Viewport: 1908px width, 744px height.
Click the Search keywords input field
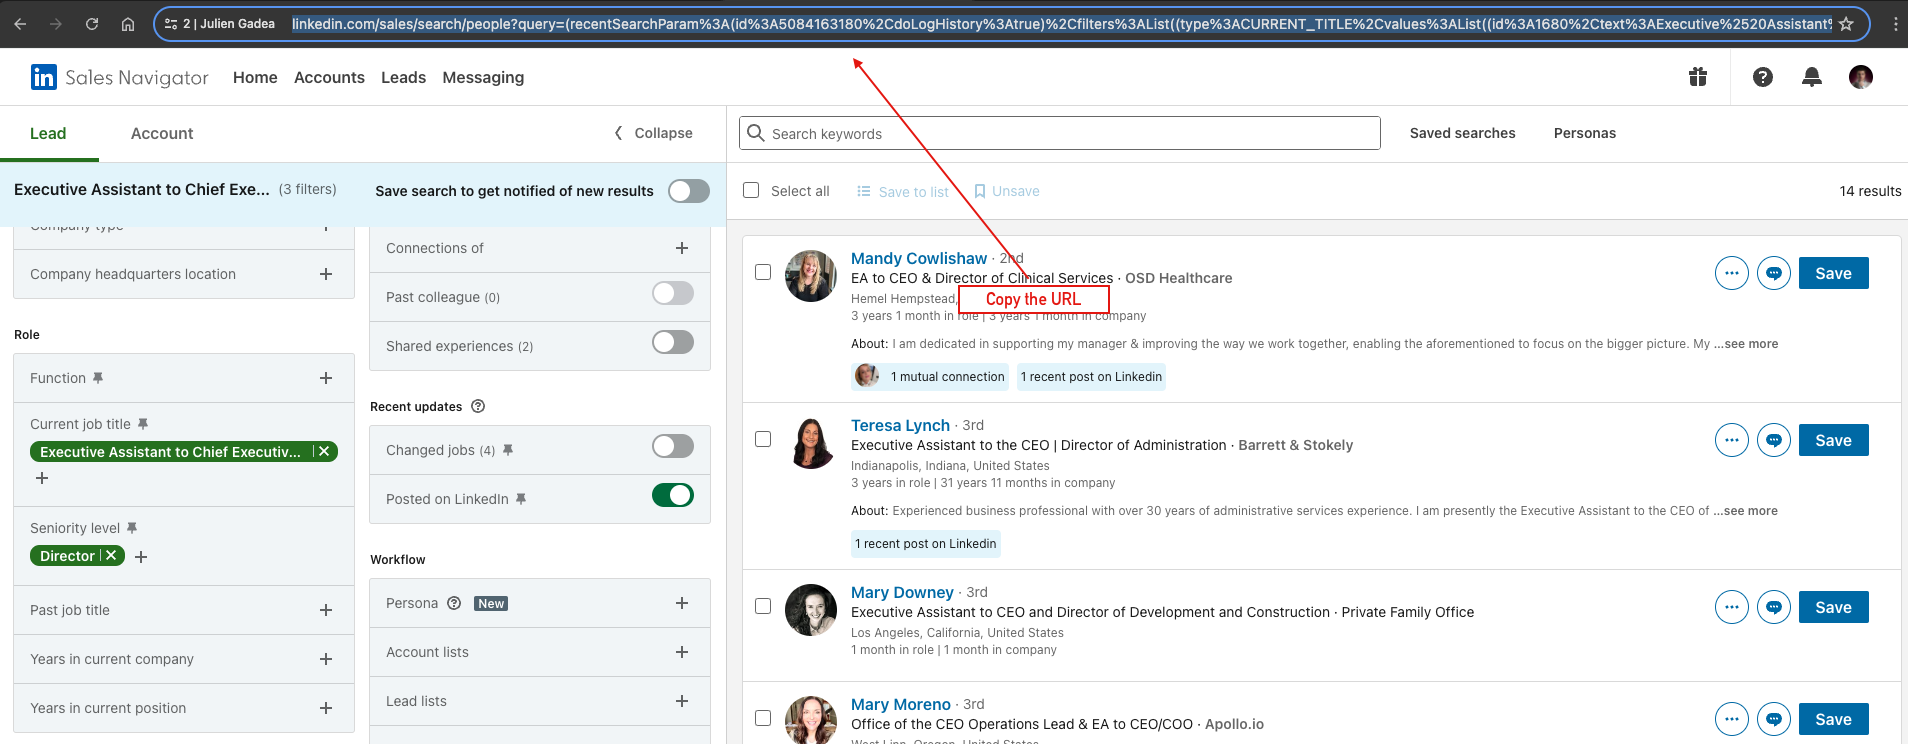pyautogui.click(x=1060, y=133)
